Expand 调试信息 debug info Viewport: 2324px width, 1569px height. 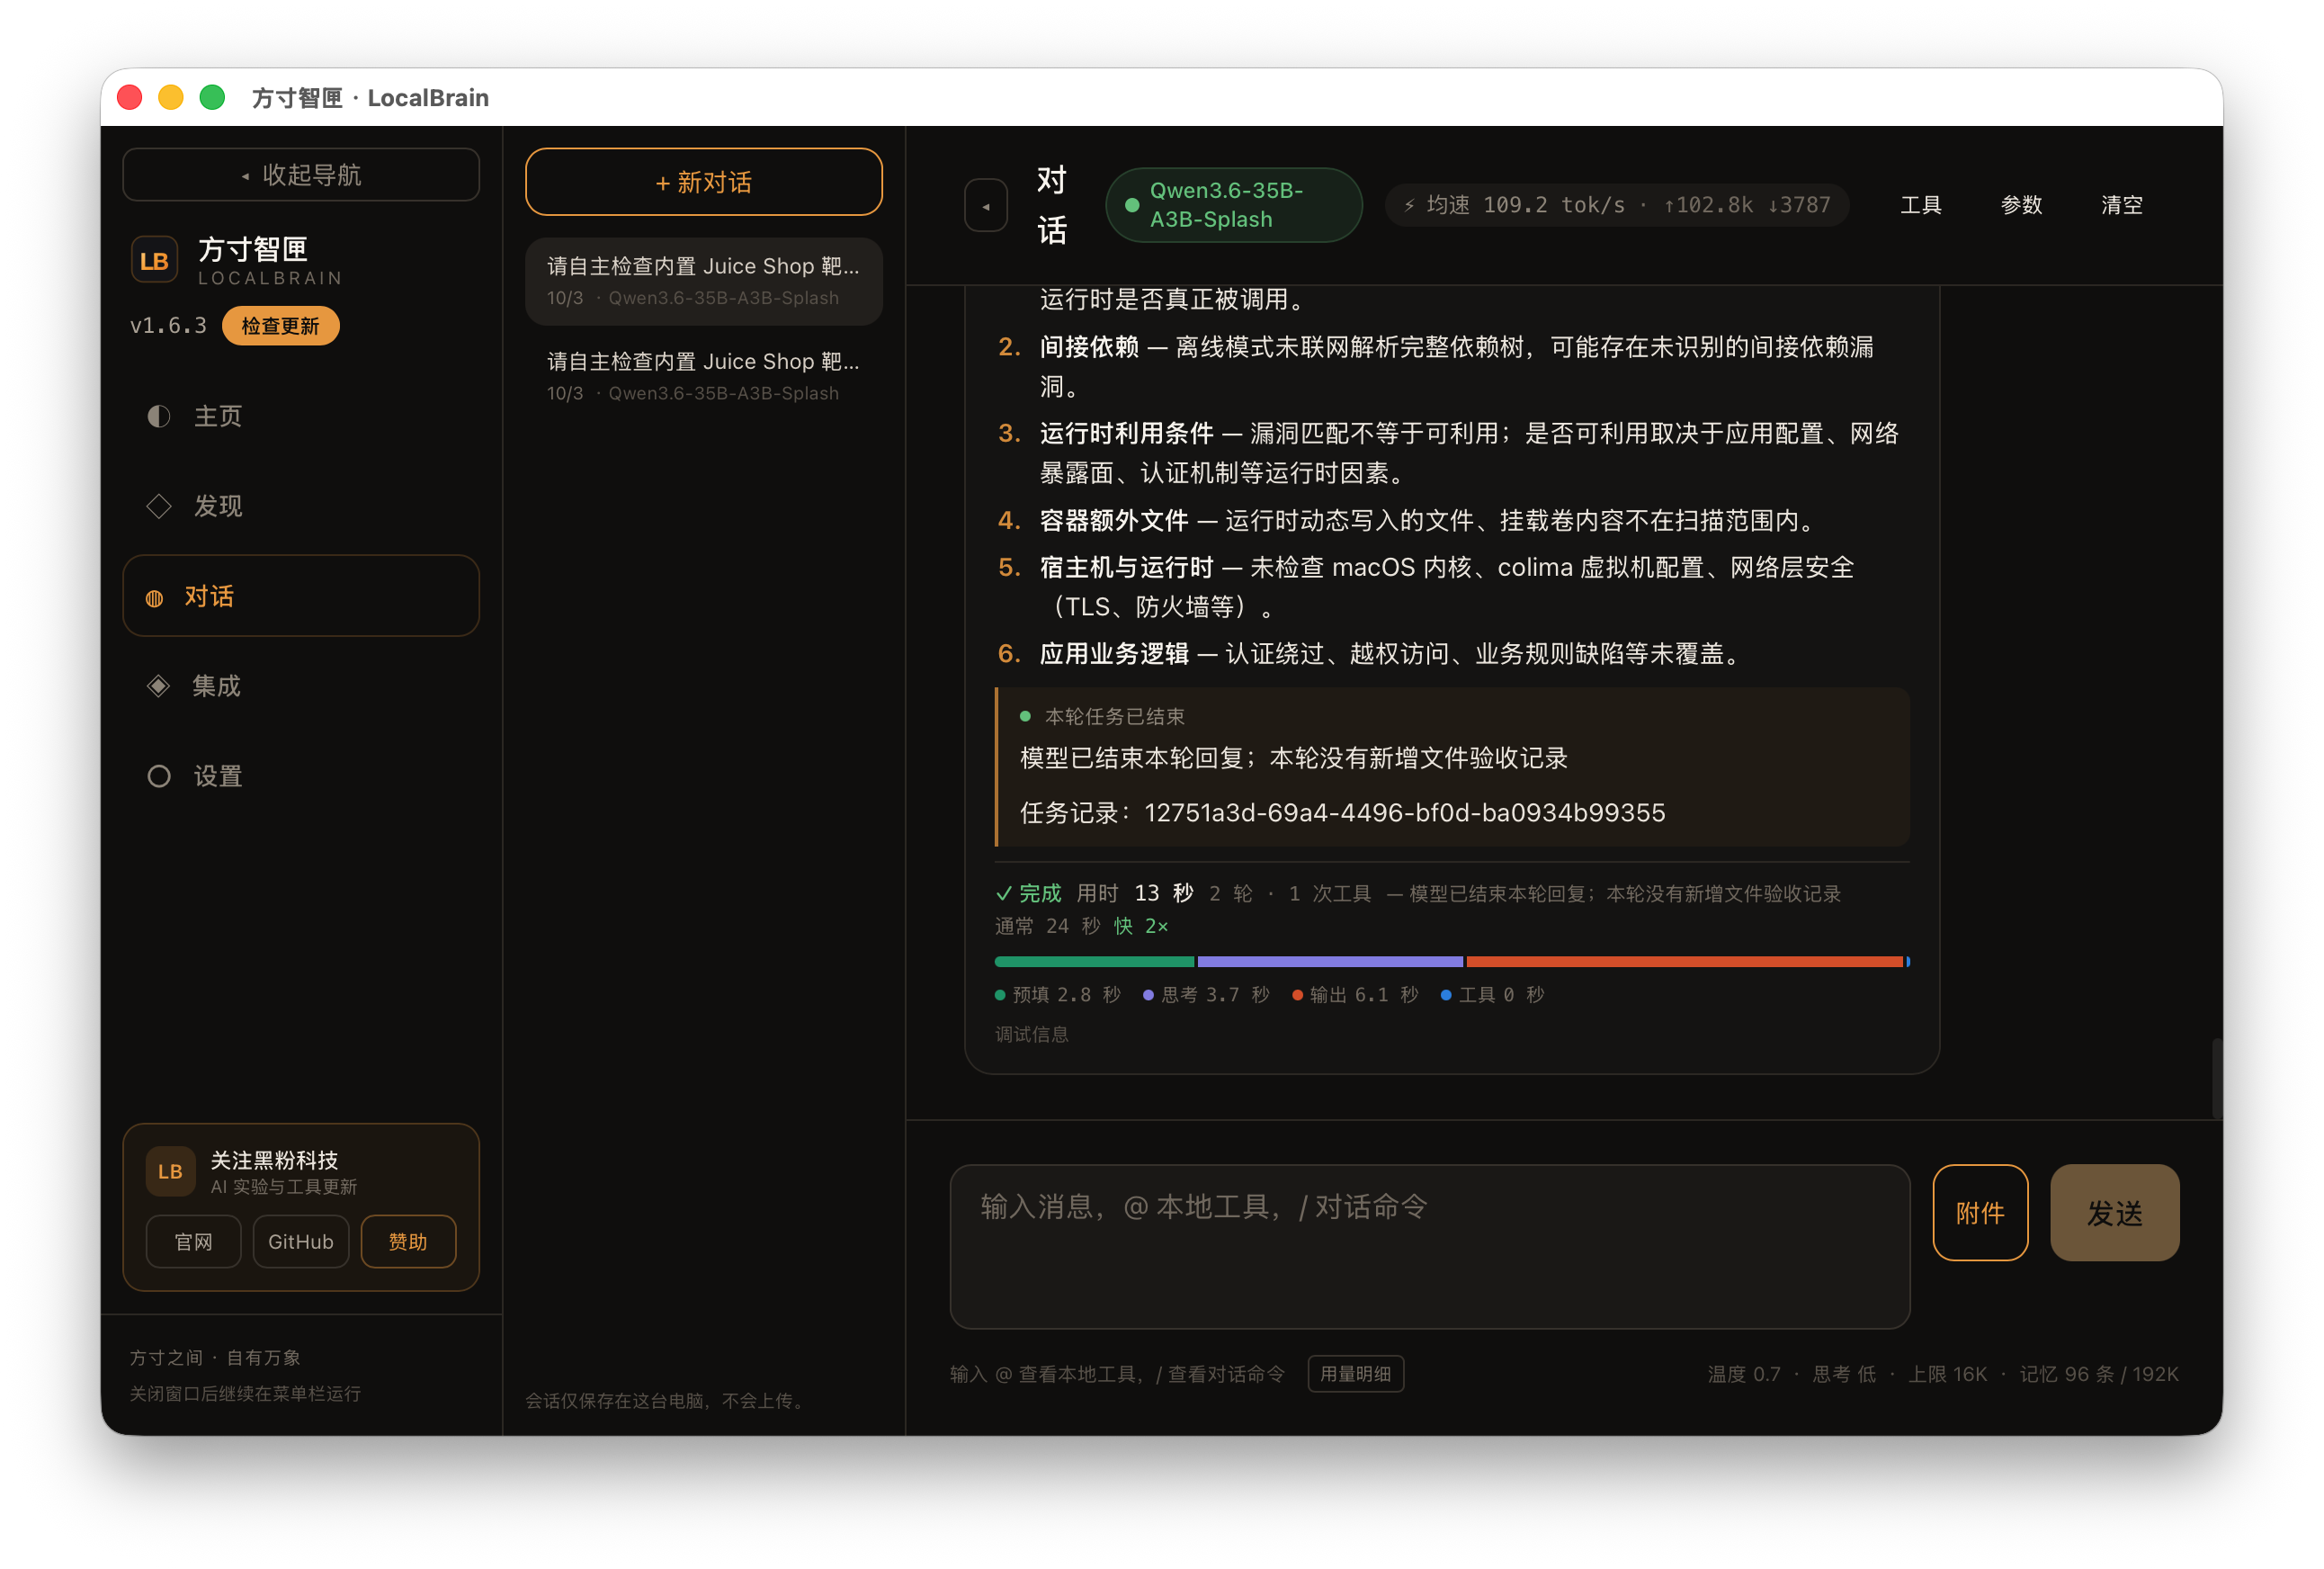pyautogui.click(x=1031, y=1034)
